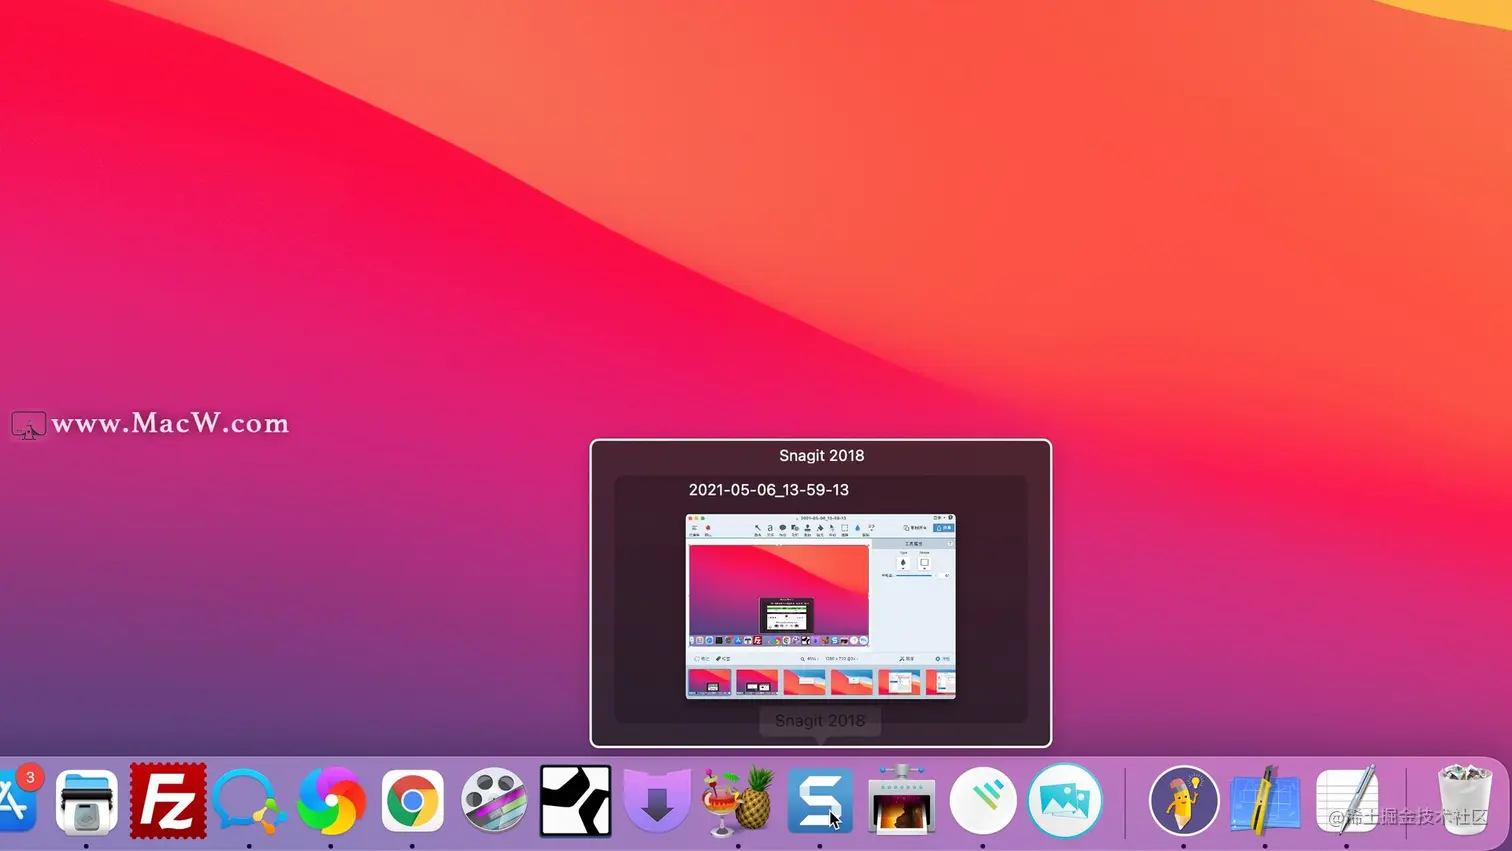Open the white circle green stripes app icon

tap(983, 800)
